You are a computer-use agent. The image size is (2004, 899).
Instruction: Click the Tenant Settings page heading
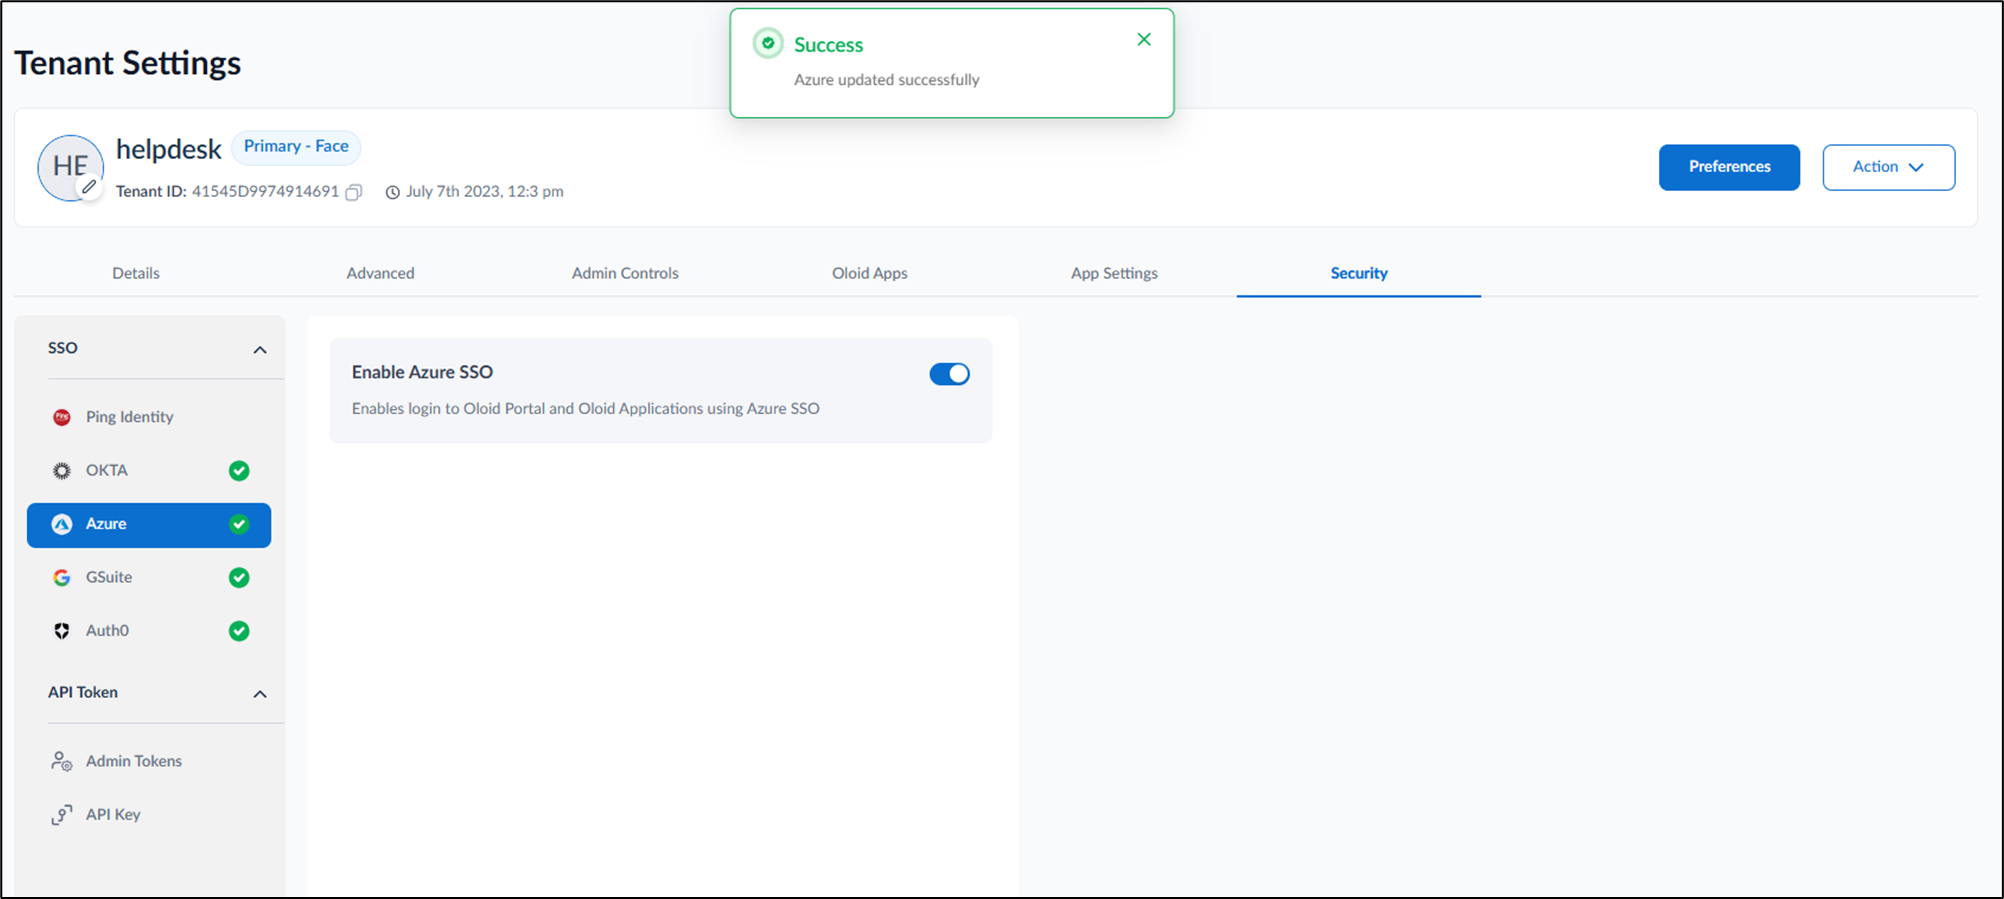point(128,63)
